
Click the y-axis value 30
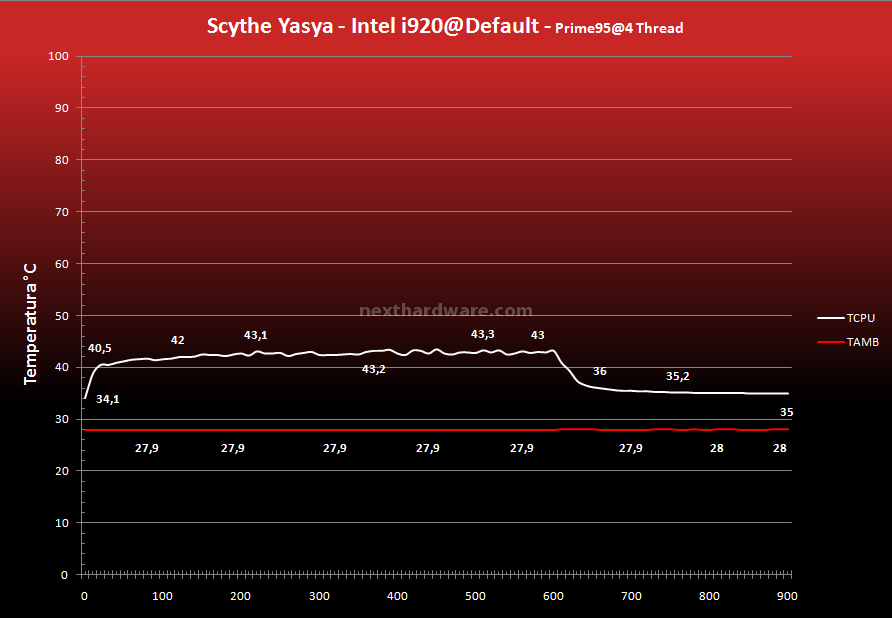click(x=62, y=419)
